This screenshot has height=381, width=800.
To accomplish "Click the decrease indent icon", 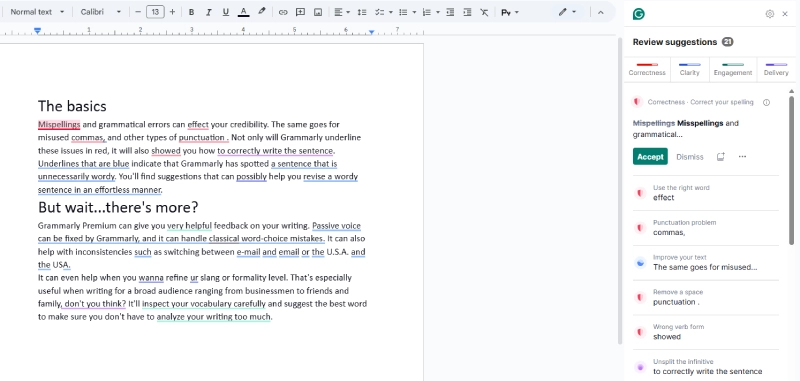I will pyautogui.click(x=450, y=12).
